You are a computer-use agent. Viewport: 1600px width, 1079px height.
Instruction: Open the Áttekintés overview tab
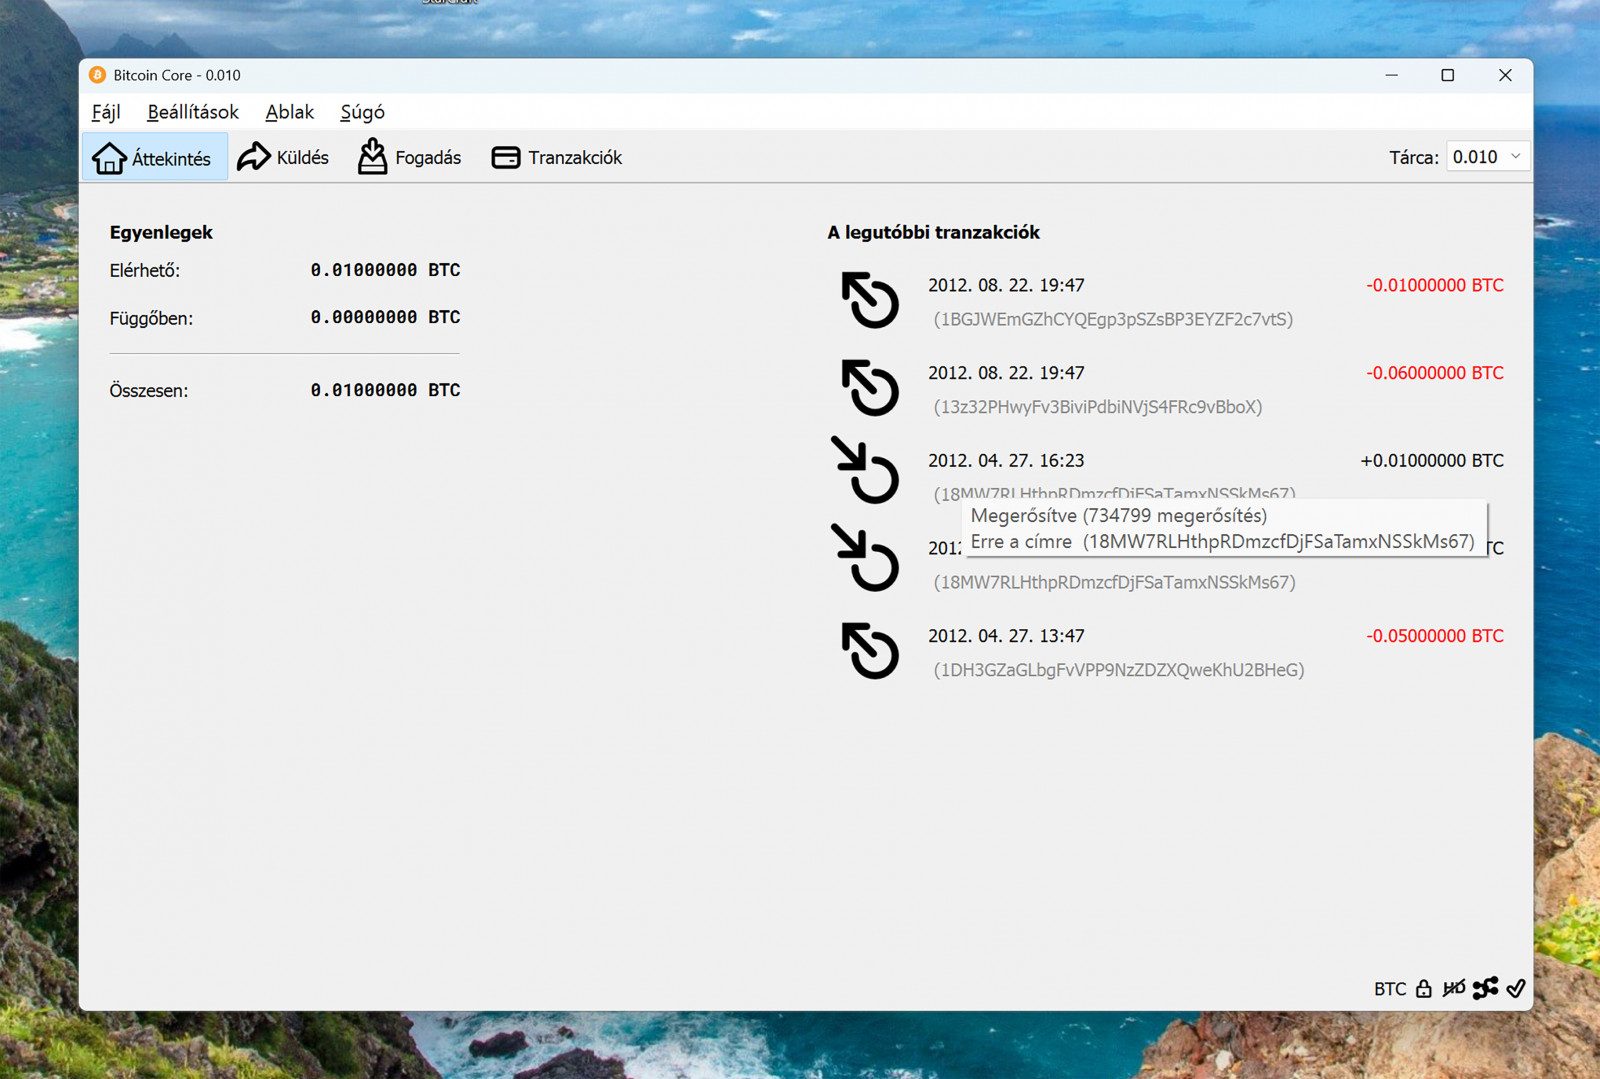pyautogui.click(x=155, y=157)
